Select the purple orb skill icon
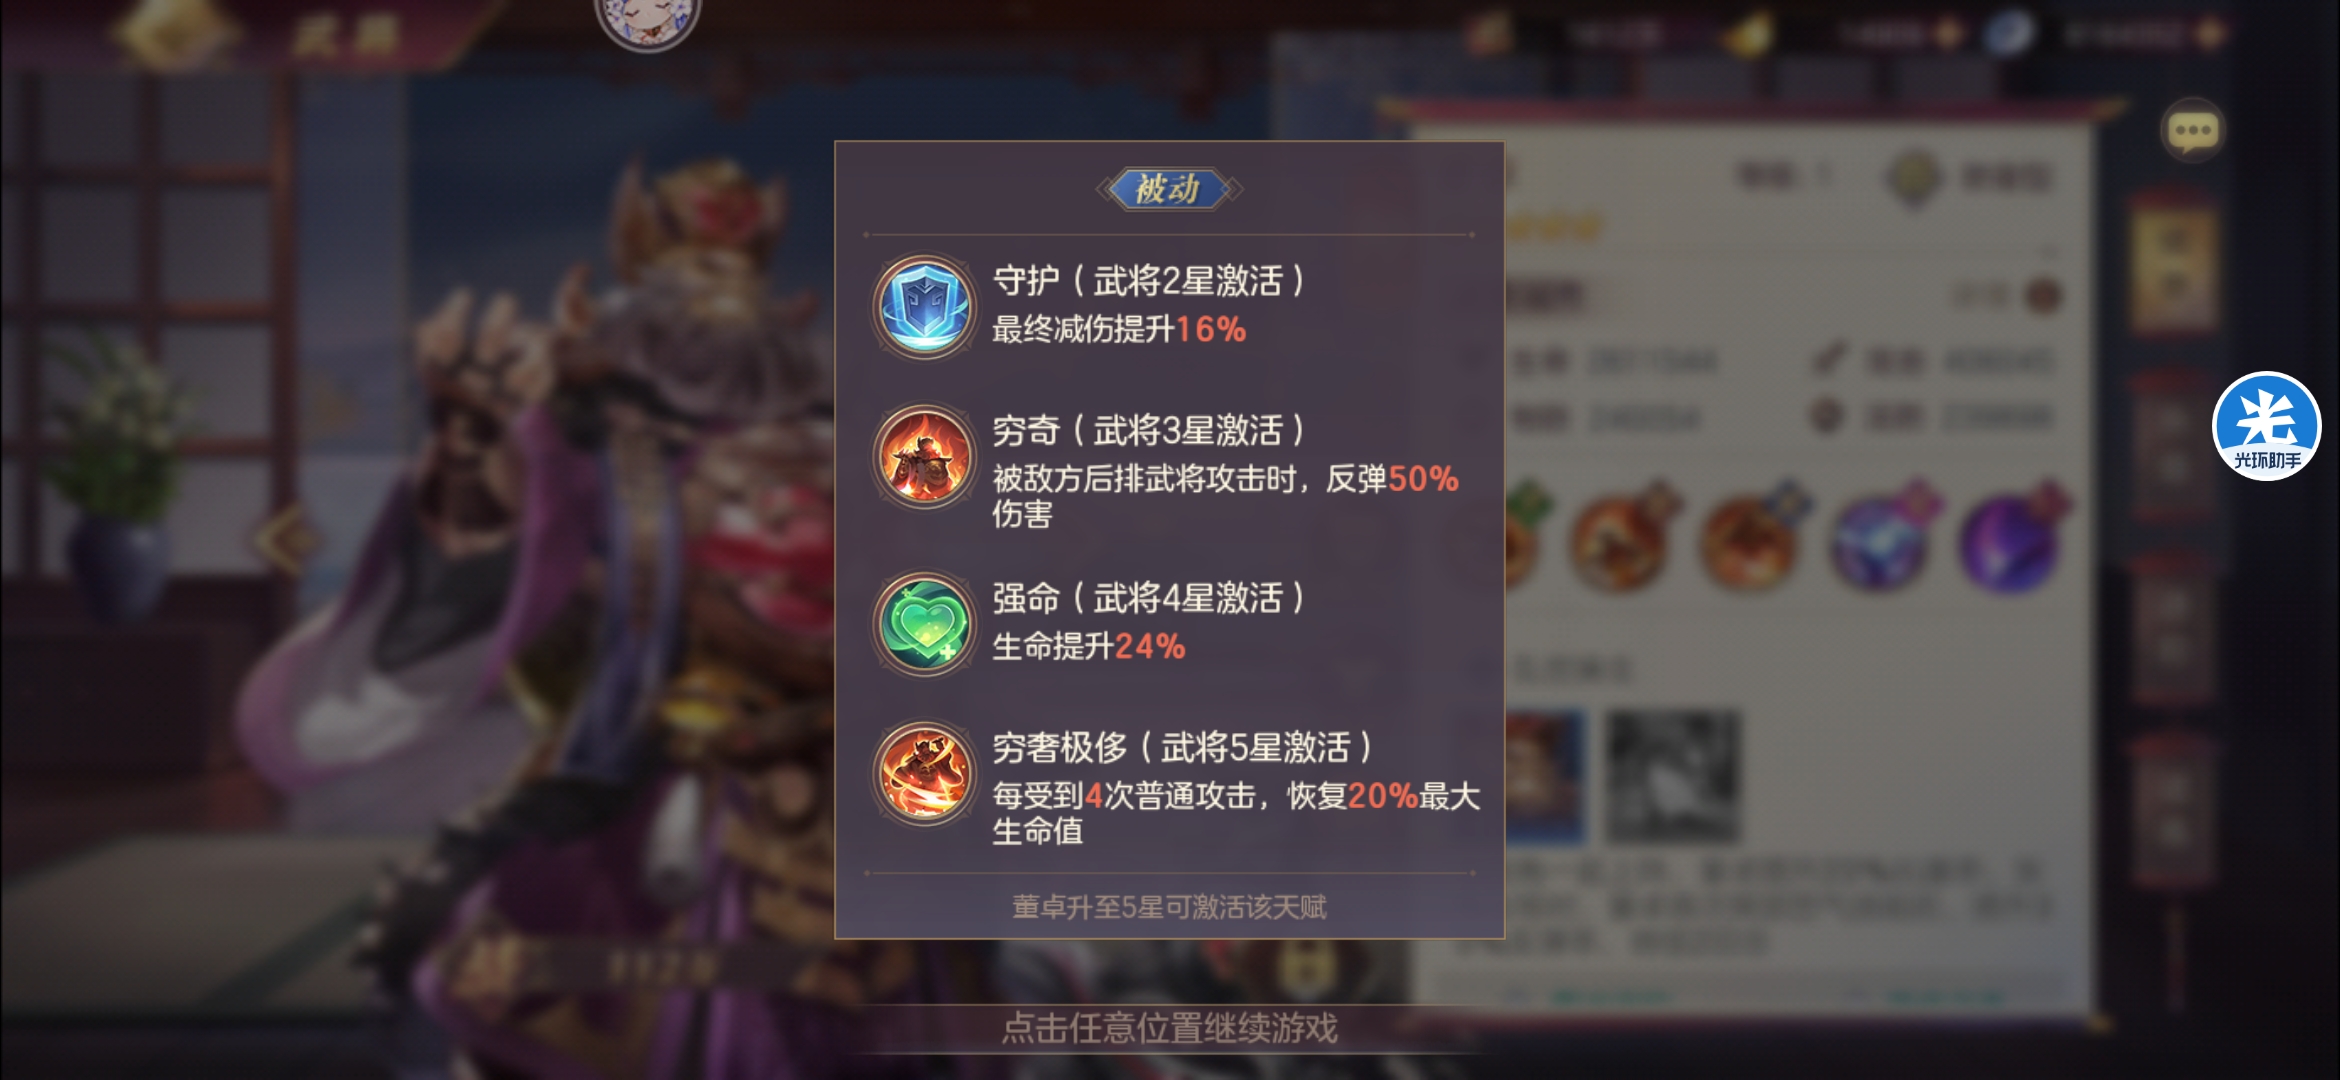 pyautogui.click(x=2012, y=538)
